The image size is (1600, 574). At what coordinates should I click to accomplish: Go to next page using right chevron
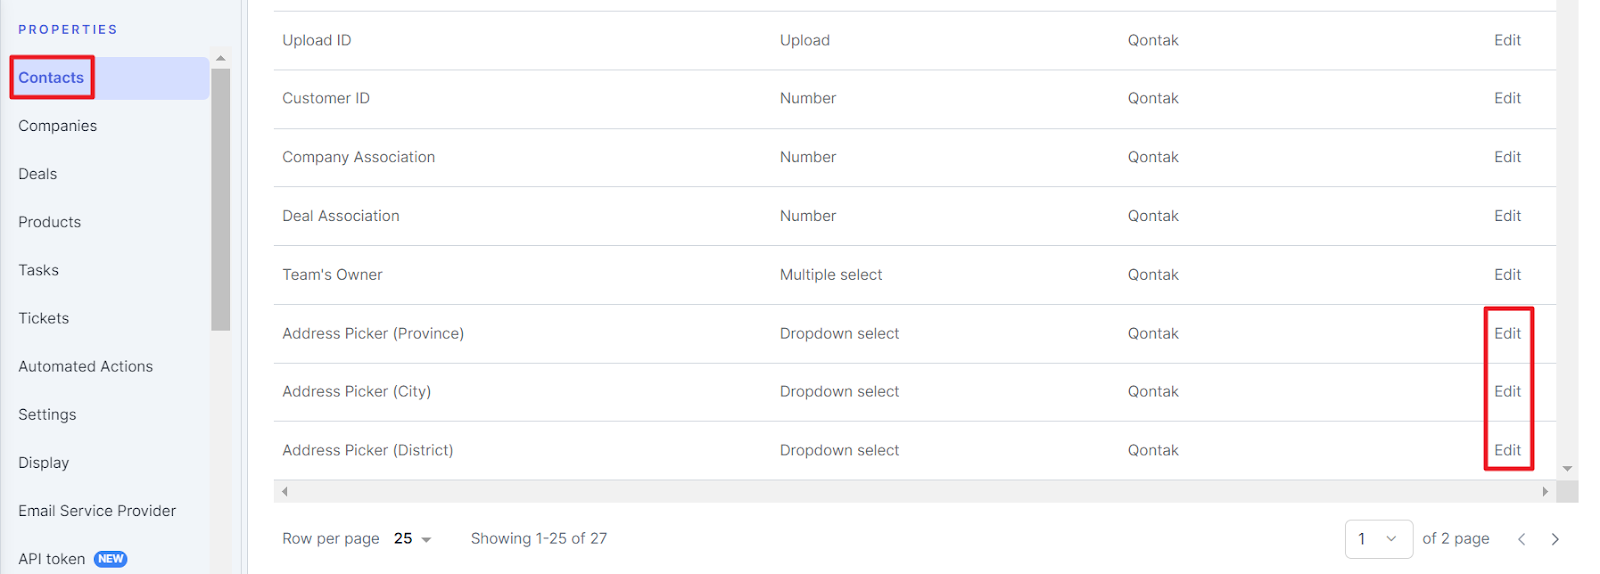tap(1555, 539)
